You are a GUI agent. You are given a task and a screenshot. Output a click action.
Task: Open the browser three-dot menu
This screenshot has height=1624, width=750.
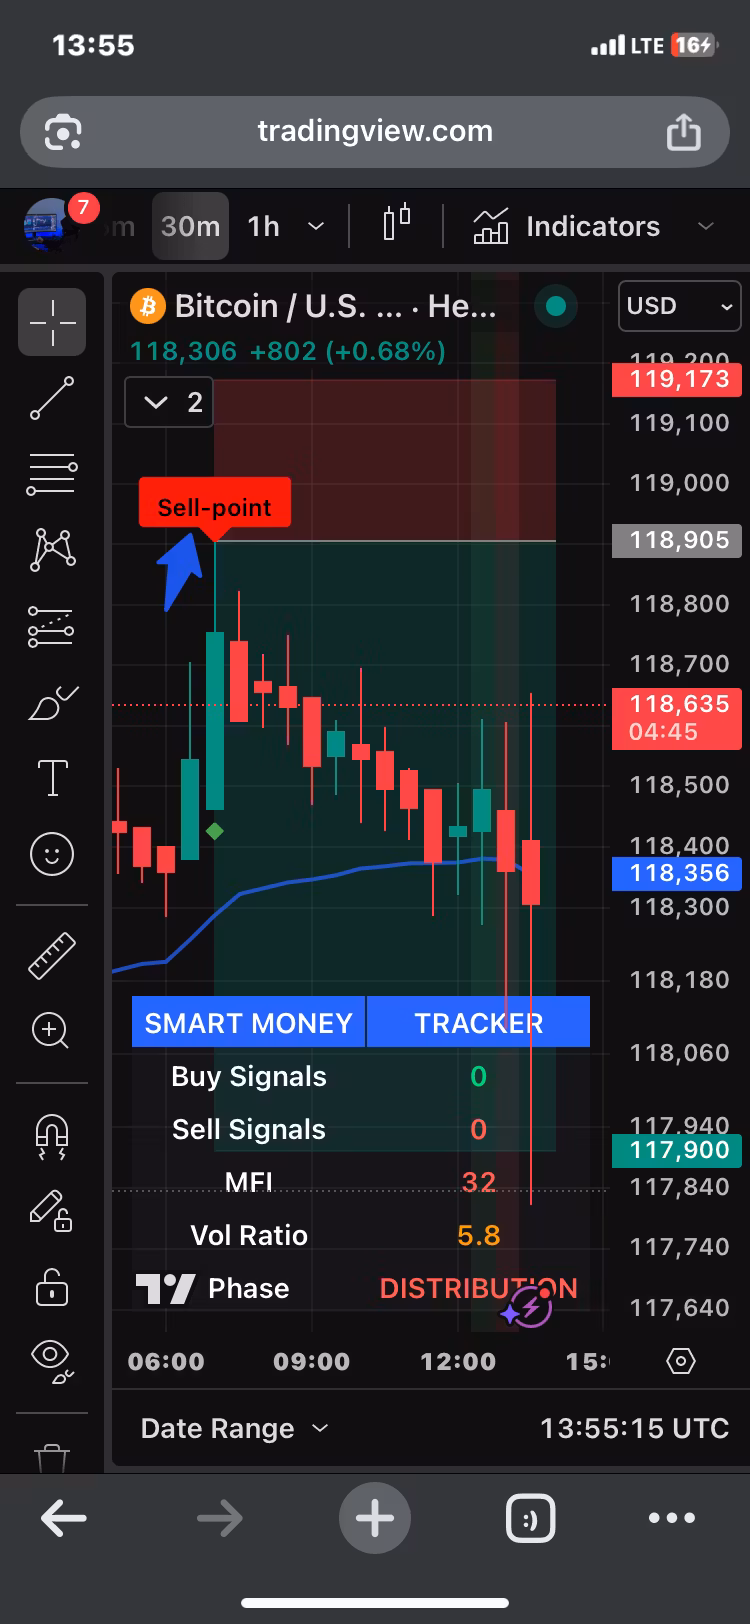(671, 1518)
